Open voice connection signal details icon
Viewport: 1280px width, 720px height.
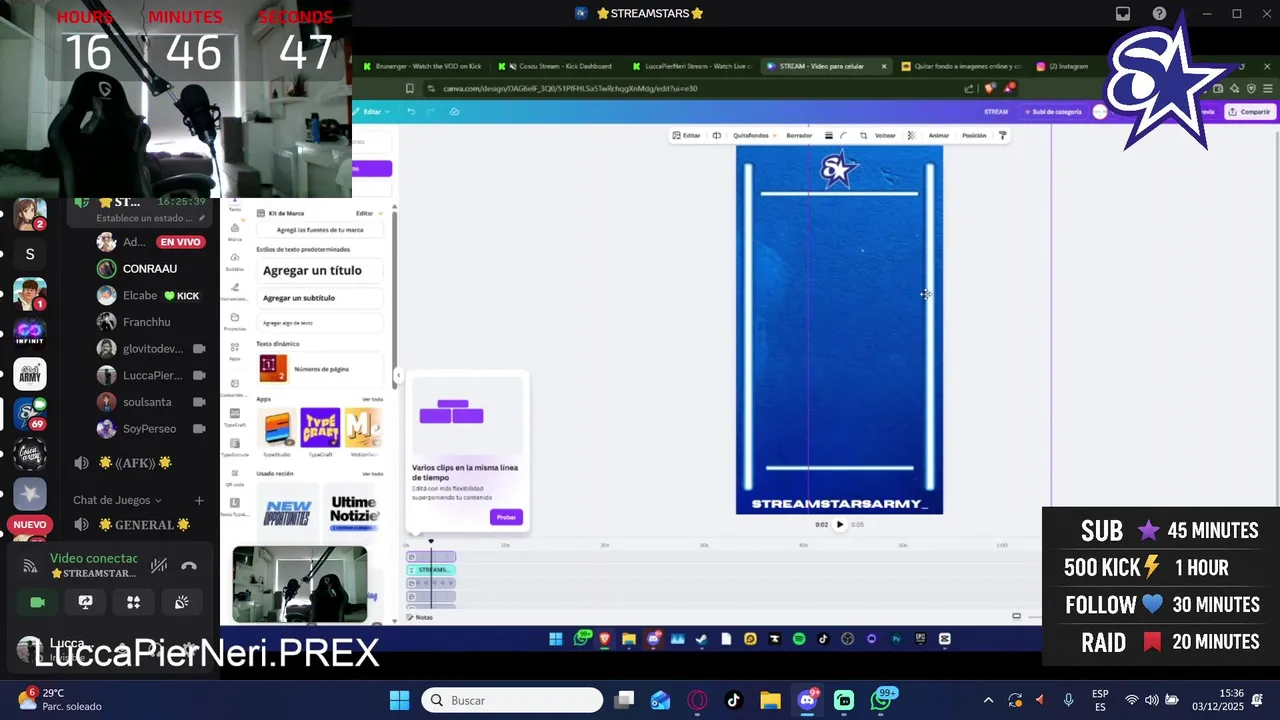tap(30, 566)
